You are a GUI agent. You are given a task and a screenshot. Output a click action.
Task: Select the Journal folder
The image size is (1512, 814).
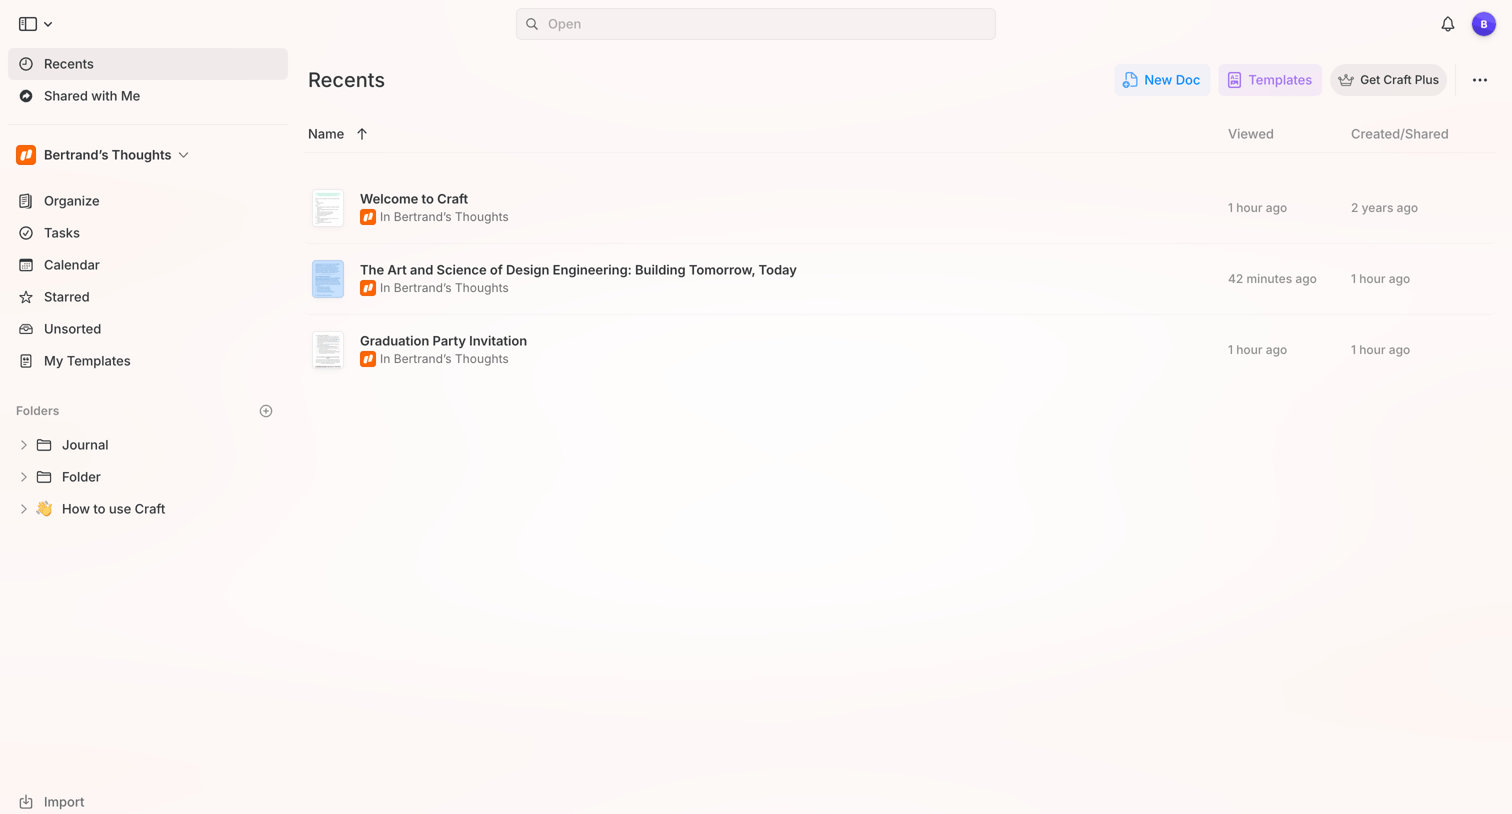tap(85, 445)
